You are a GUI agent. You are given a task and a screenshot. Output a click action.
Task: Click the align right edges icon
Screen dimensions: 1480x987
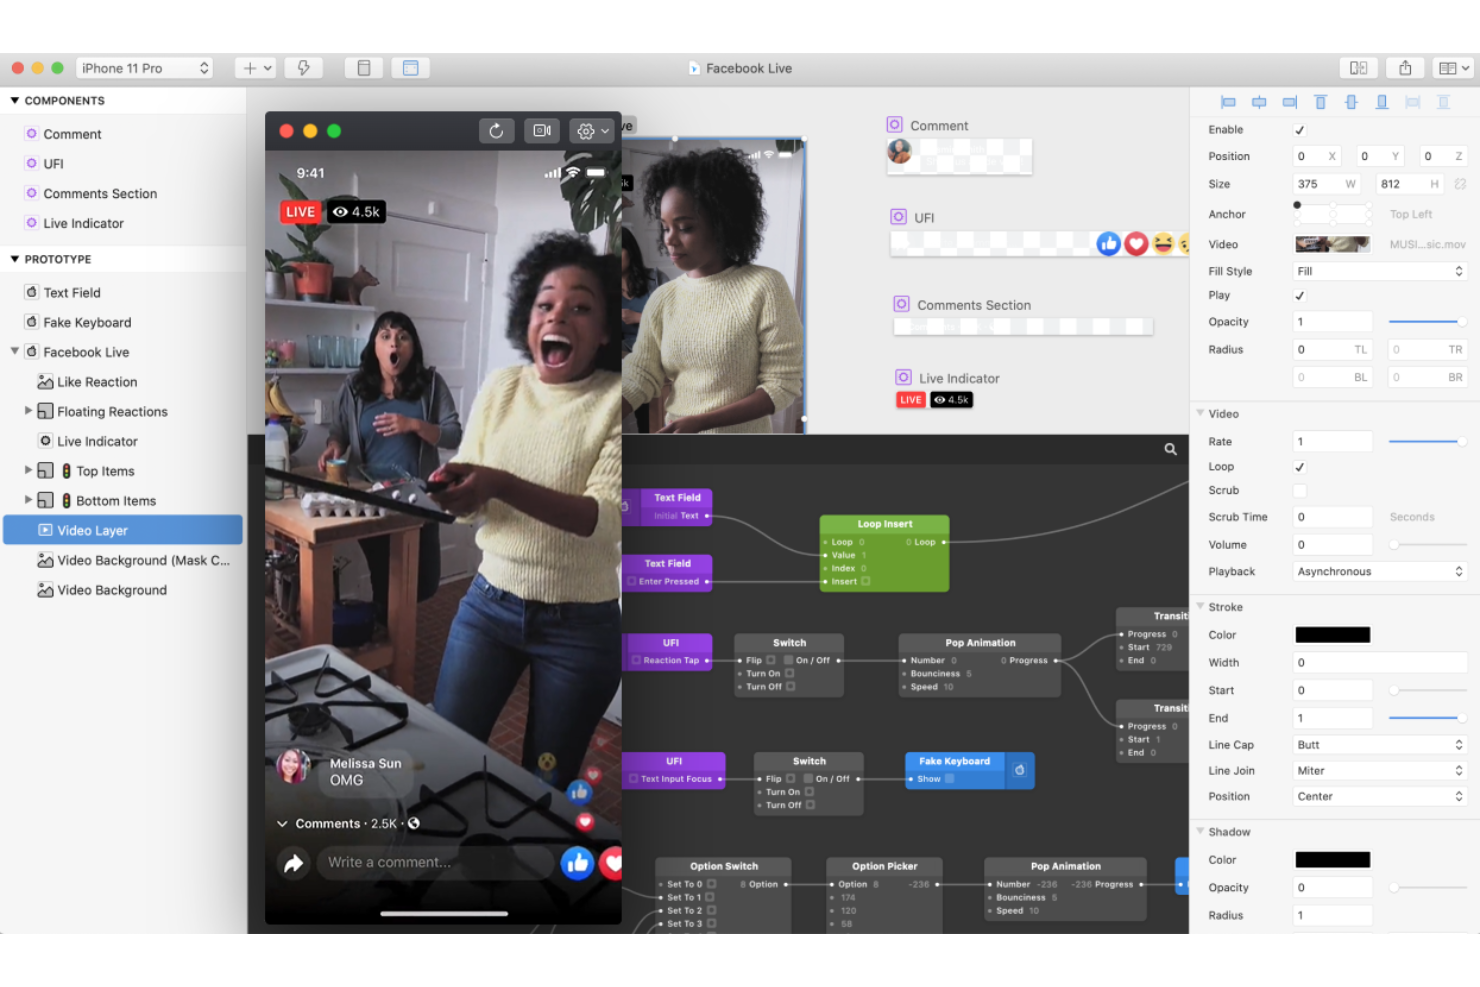coord(1290,102)
